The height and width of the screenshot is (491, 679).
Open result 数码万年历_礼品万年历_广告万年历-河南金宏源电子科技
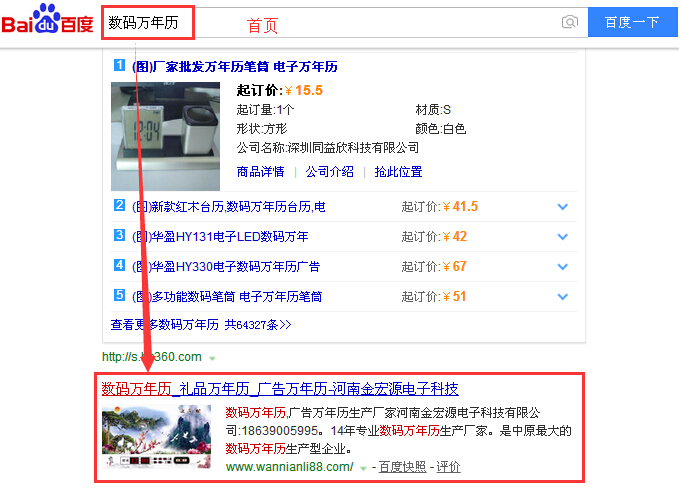tap(280, 389)
